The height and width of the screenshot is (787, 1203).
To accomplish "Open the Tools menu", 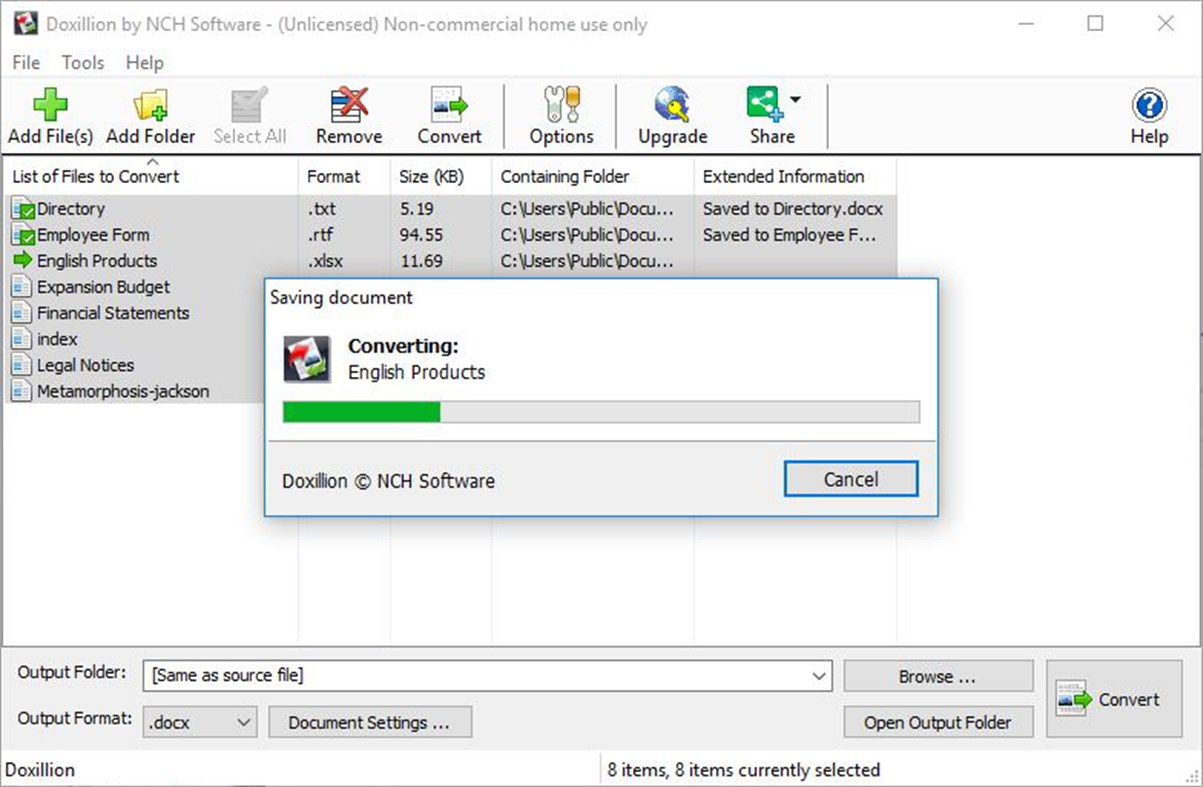I will 82,62.
